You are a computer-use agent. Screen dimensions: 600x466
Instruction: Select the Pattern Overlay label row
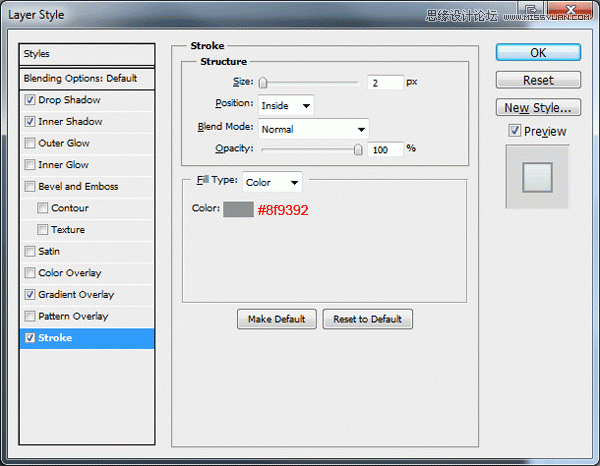point(87,316)
